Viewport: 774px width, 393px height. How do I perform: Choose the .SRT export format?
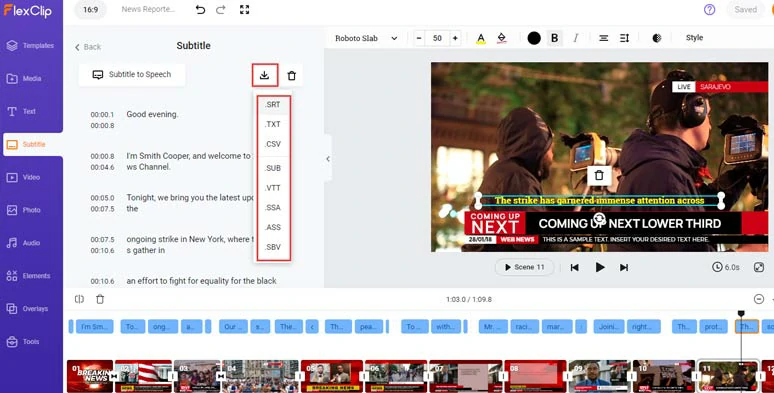[273, 105]
